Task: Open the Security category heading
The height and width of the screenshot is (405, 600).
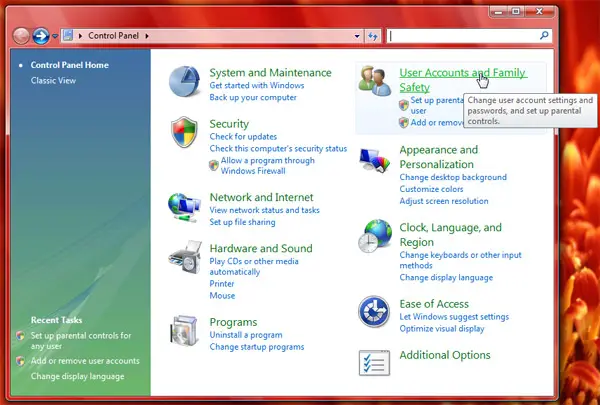Action: pyautogui.click(x=229, y=124)
